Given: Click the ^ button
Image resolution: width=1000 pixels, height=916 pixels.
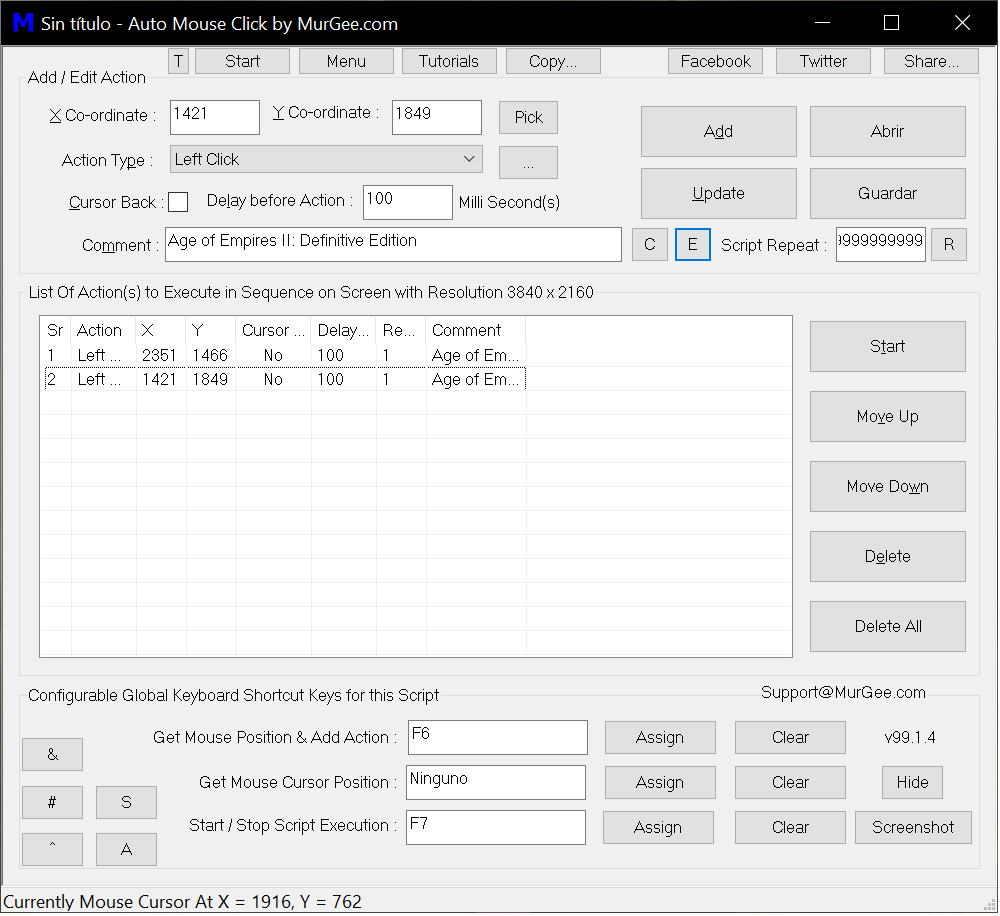Looking at the screenshot, I should click(x=52, y=850).
